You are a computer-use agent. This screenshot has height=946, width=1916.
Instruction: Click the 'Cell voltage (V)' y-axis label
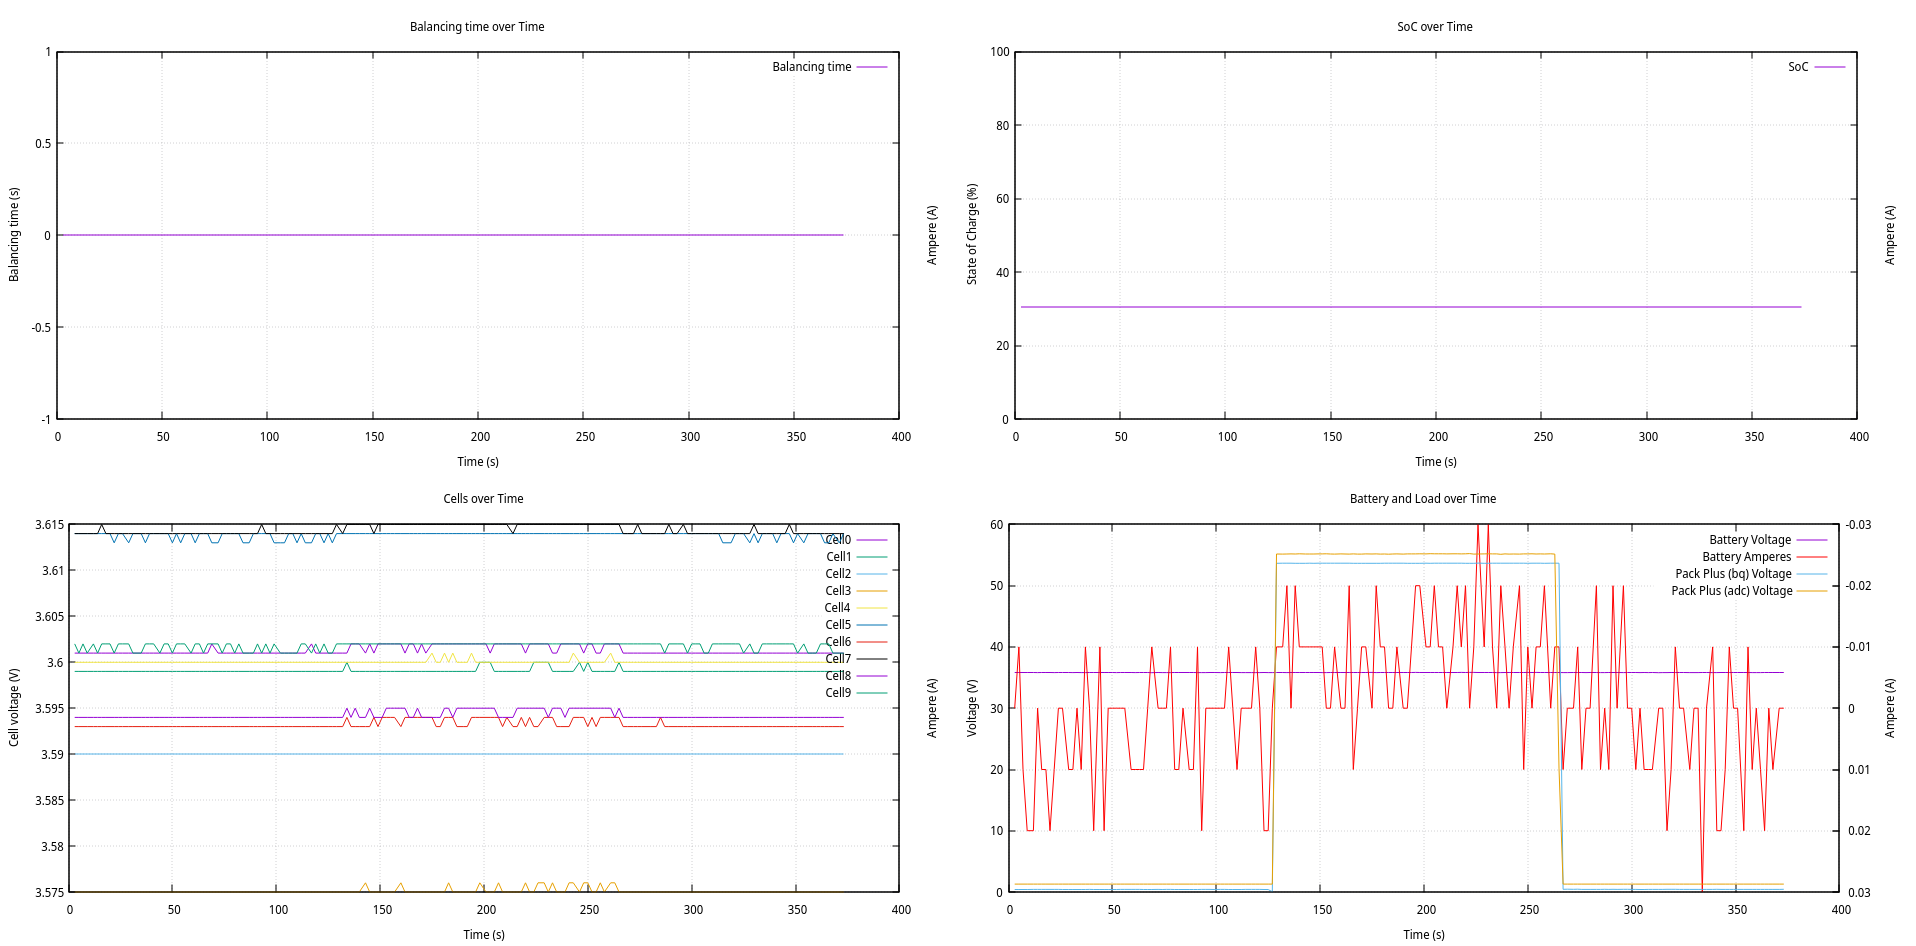(14, 707)
